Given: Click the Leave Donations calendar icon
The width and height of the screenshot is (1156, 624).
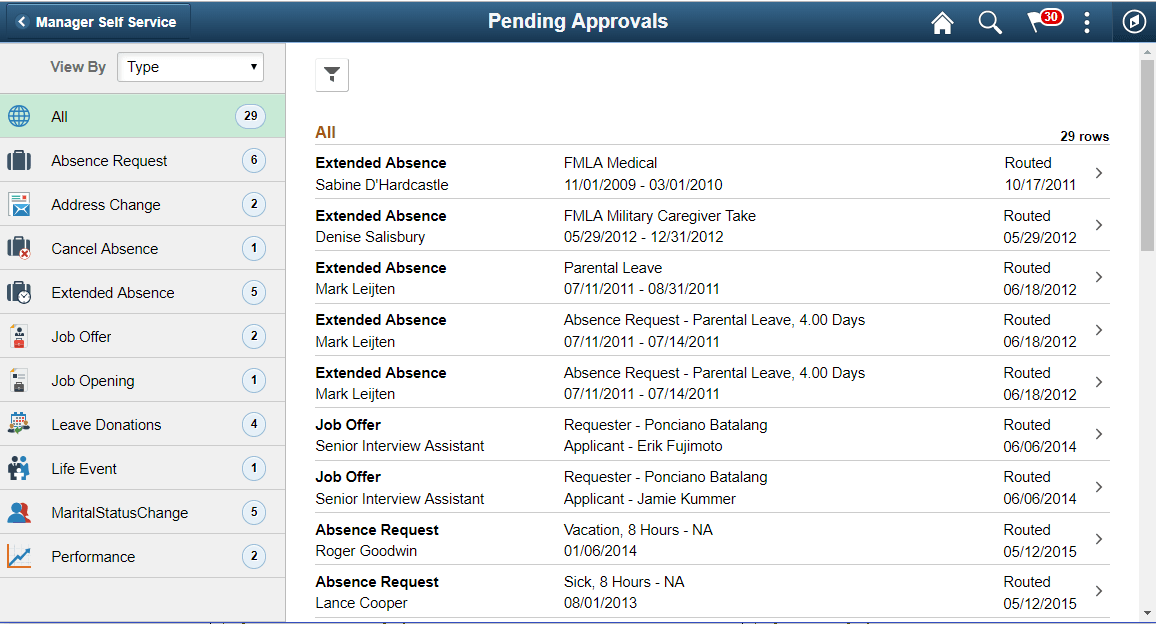Looking at the screenshot, I should (x=18, y=424).
